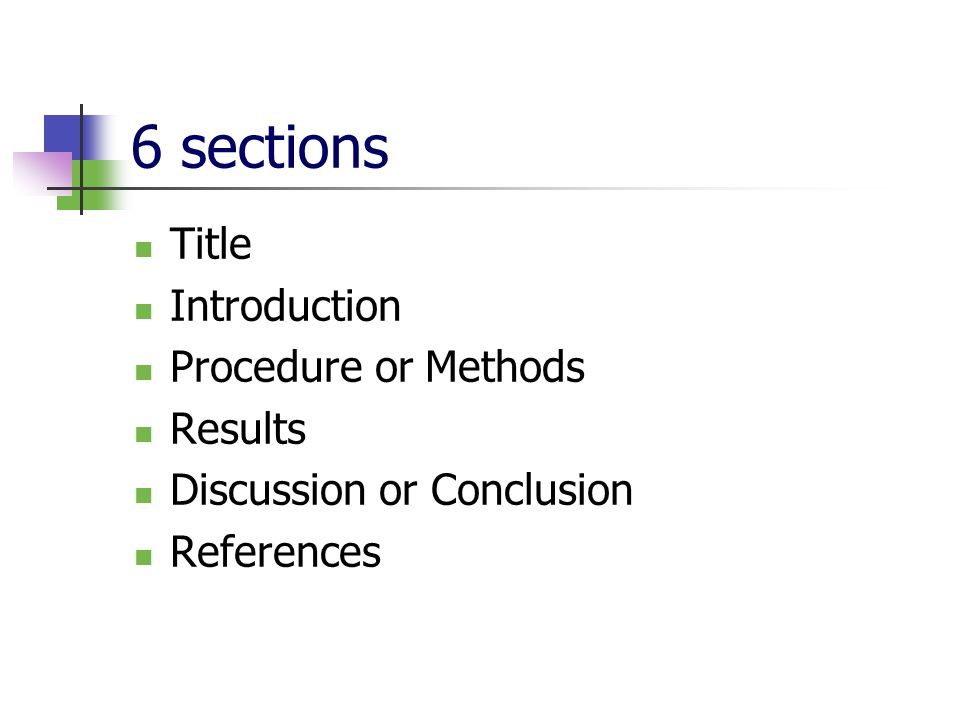Click the number '6' in the heading
The width and height of the screenshot is (960, 720).
pos(147,147)
